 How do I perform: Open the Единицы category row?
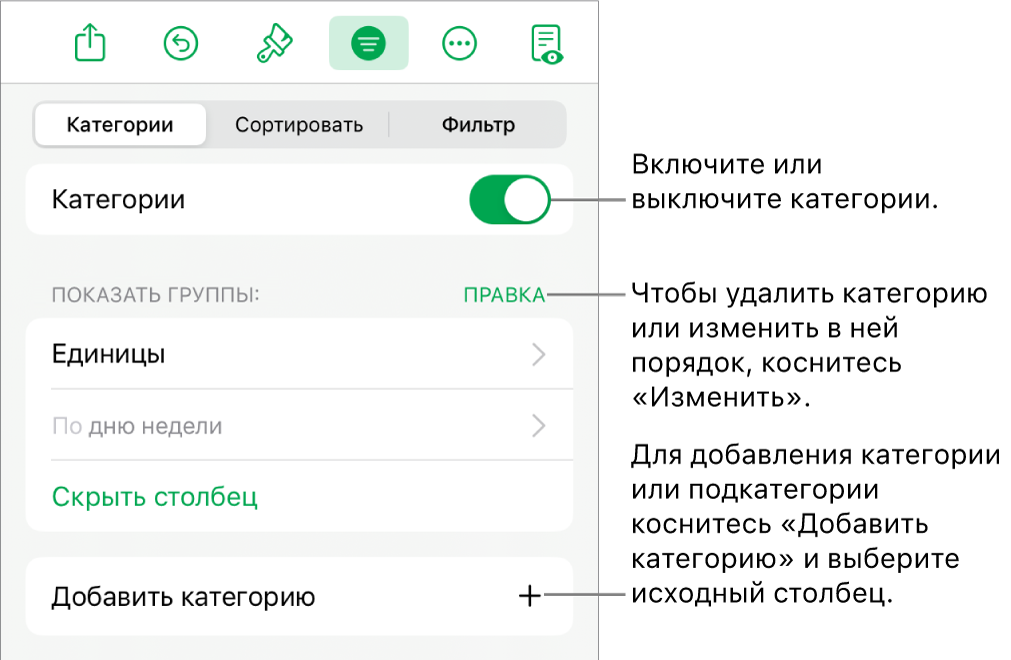tap(299, 354)
